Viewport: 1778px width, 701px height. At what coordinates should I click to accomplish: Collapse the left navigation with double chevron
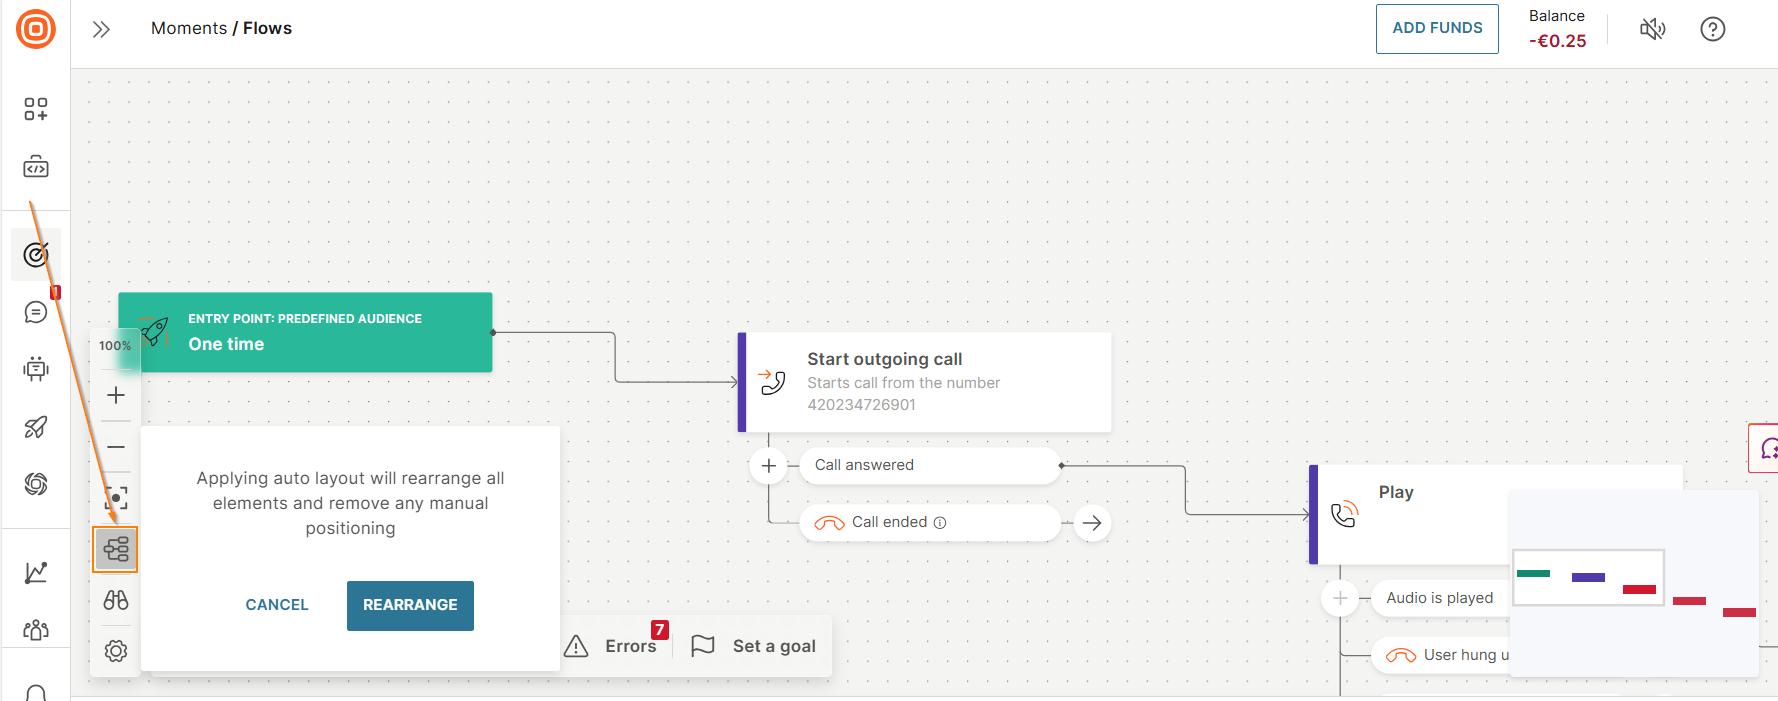[x=100, y=29]
